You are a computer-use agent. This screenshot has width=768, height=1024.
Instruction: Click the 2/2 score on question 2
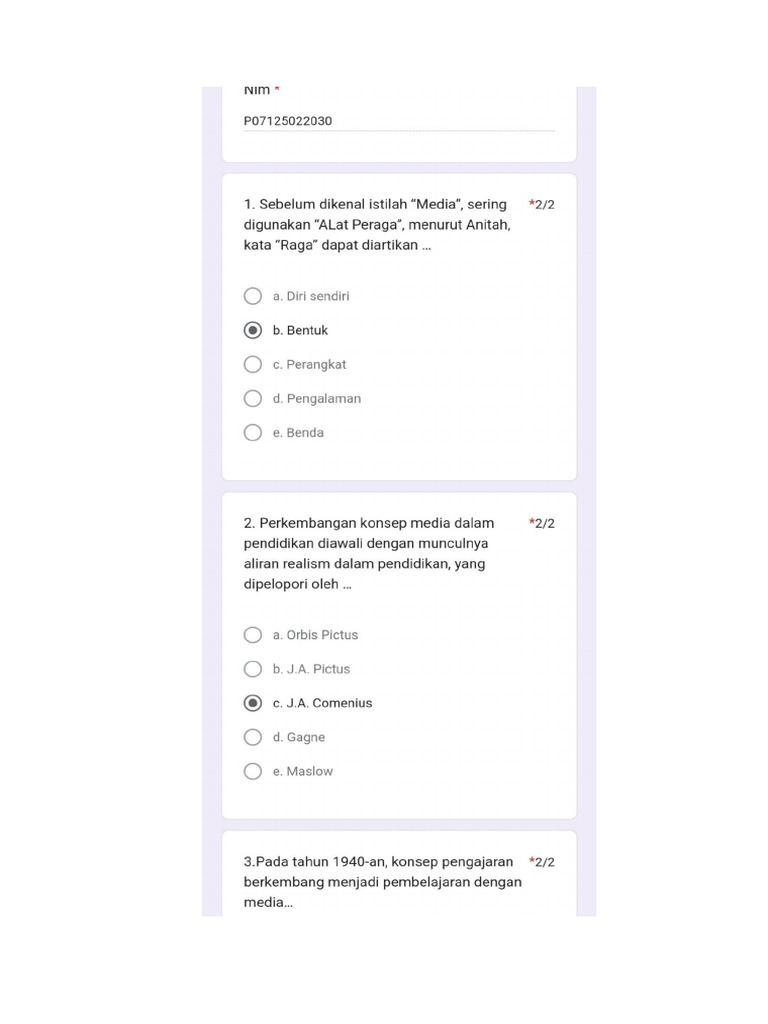click(x=542, y=523)
